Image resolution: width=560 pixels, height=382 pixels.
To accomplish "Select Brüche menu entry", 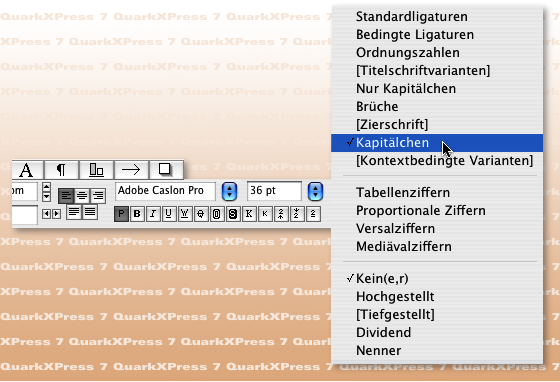I will tap(437, 107).
